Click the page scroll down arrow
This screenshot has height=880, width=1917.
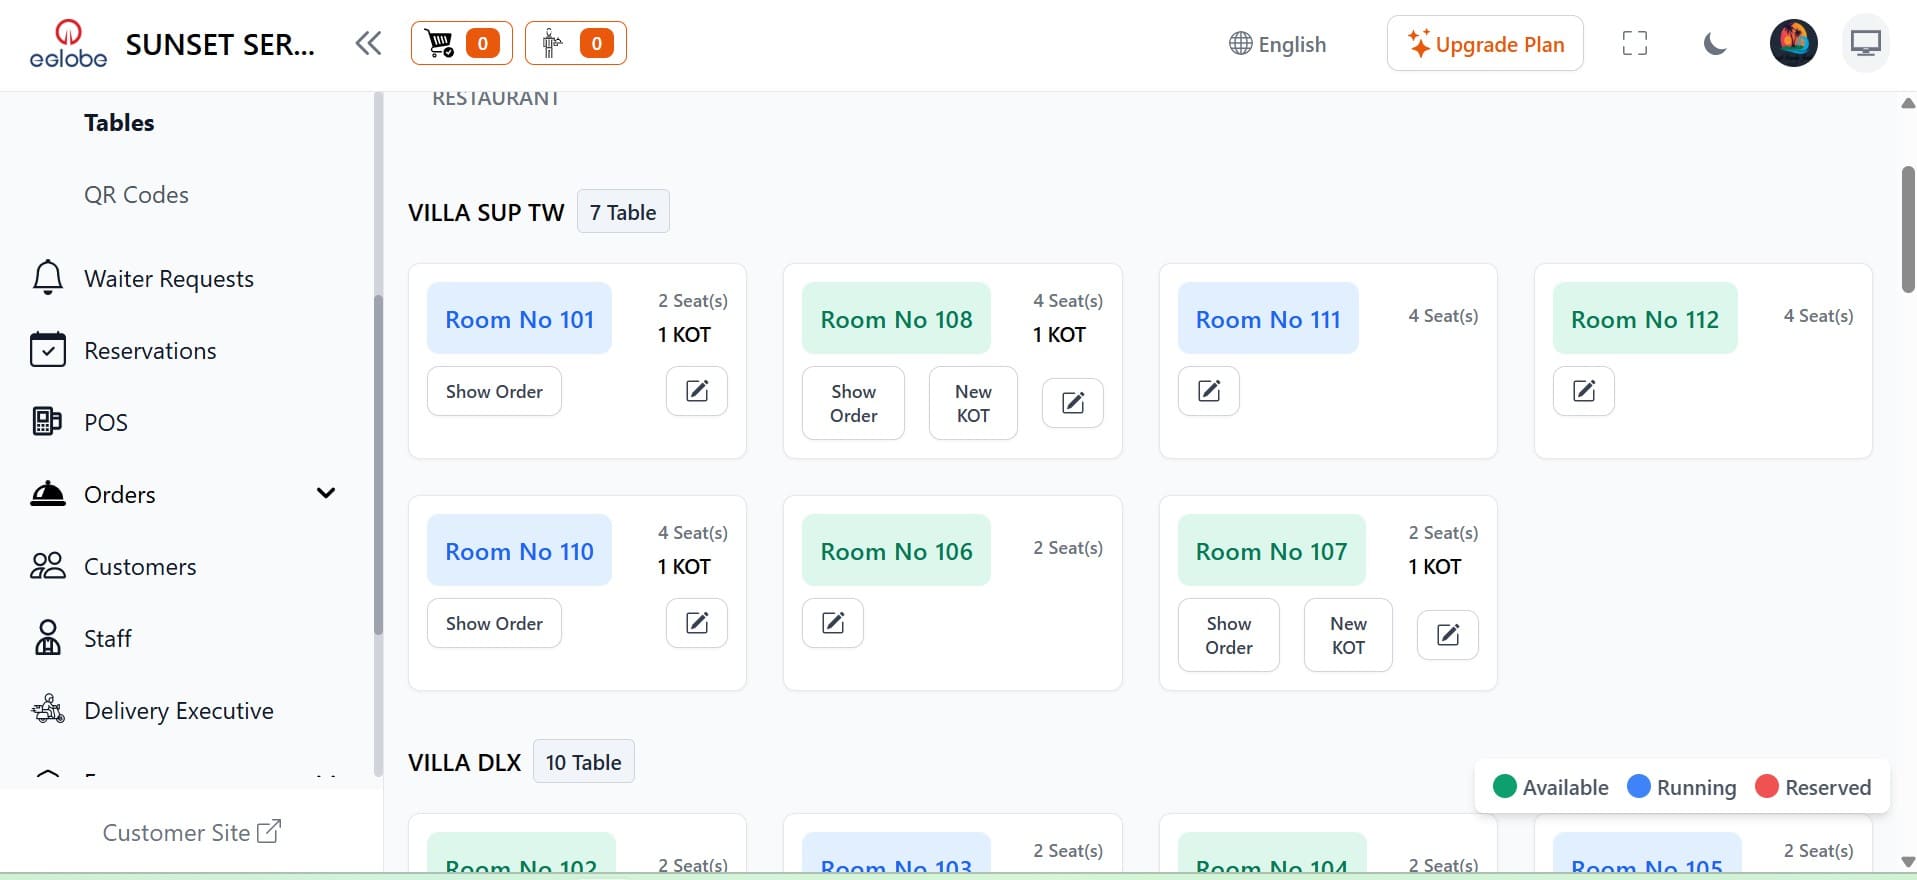coord(1908,861)
